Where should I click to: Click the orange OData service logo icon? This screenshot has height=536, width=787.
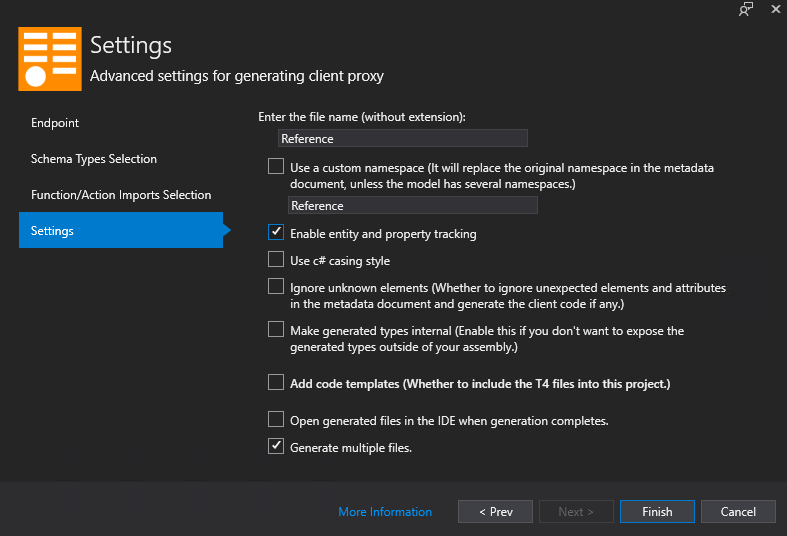[x=50, y=59]
